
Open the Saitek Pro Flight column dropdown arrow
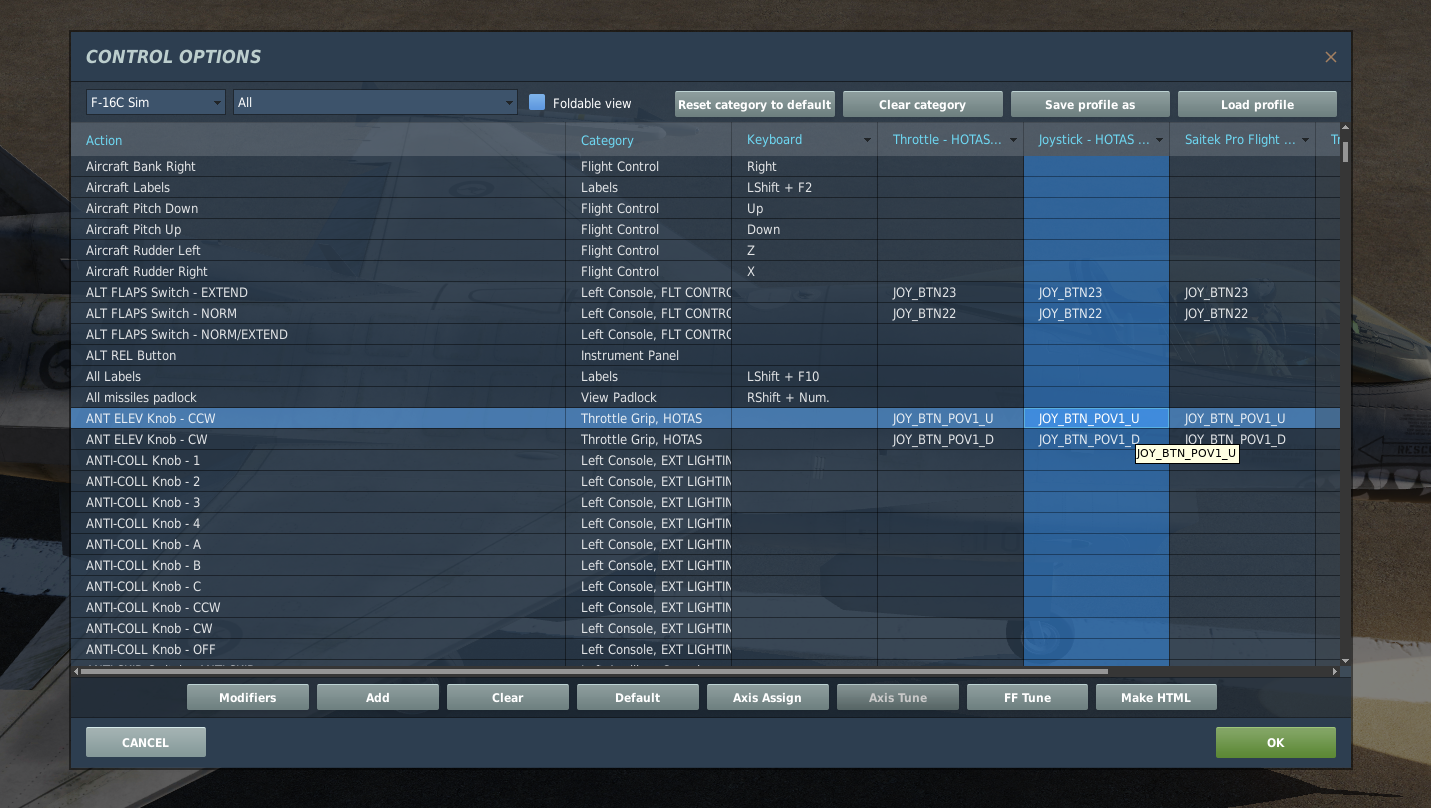click(1305, 140)
